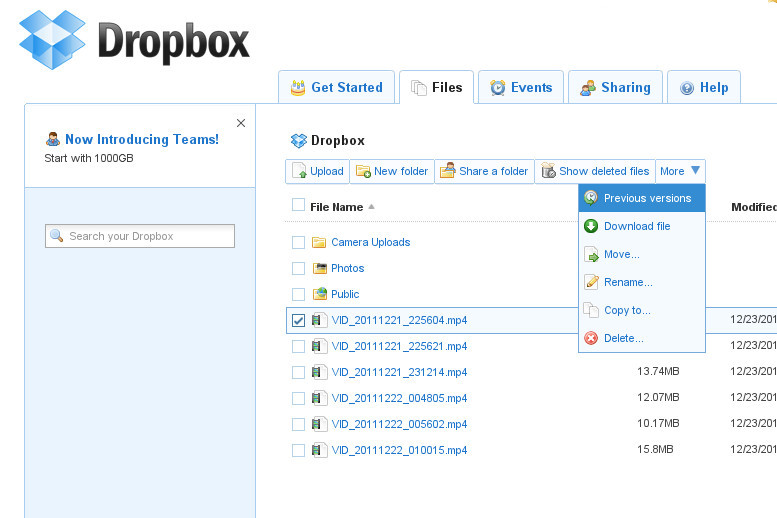Click the Dropbox logo box icon

pos(52,40)
